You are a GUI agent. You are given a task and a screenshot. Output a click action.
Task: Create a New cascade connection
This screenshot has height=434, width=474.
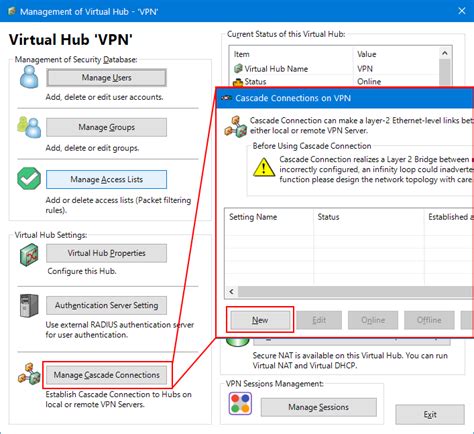pyautogui.click(x=260, y=320)
